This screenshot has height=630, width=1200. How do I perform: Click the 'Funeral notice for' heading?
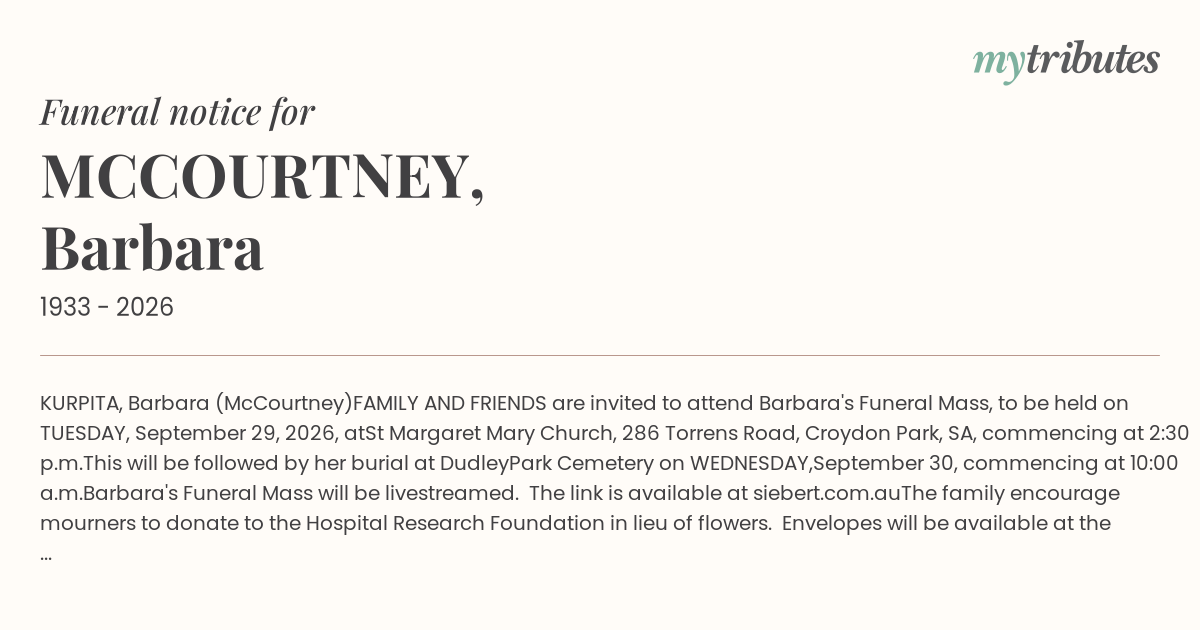click(177, 112)
